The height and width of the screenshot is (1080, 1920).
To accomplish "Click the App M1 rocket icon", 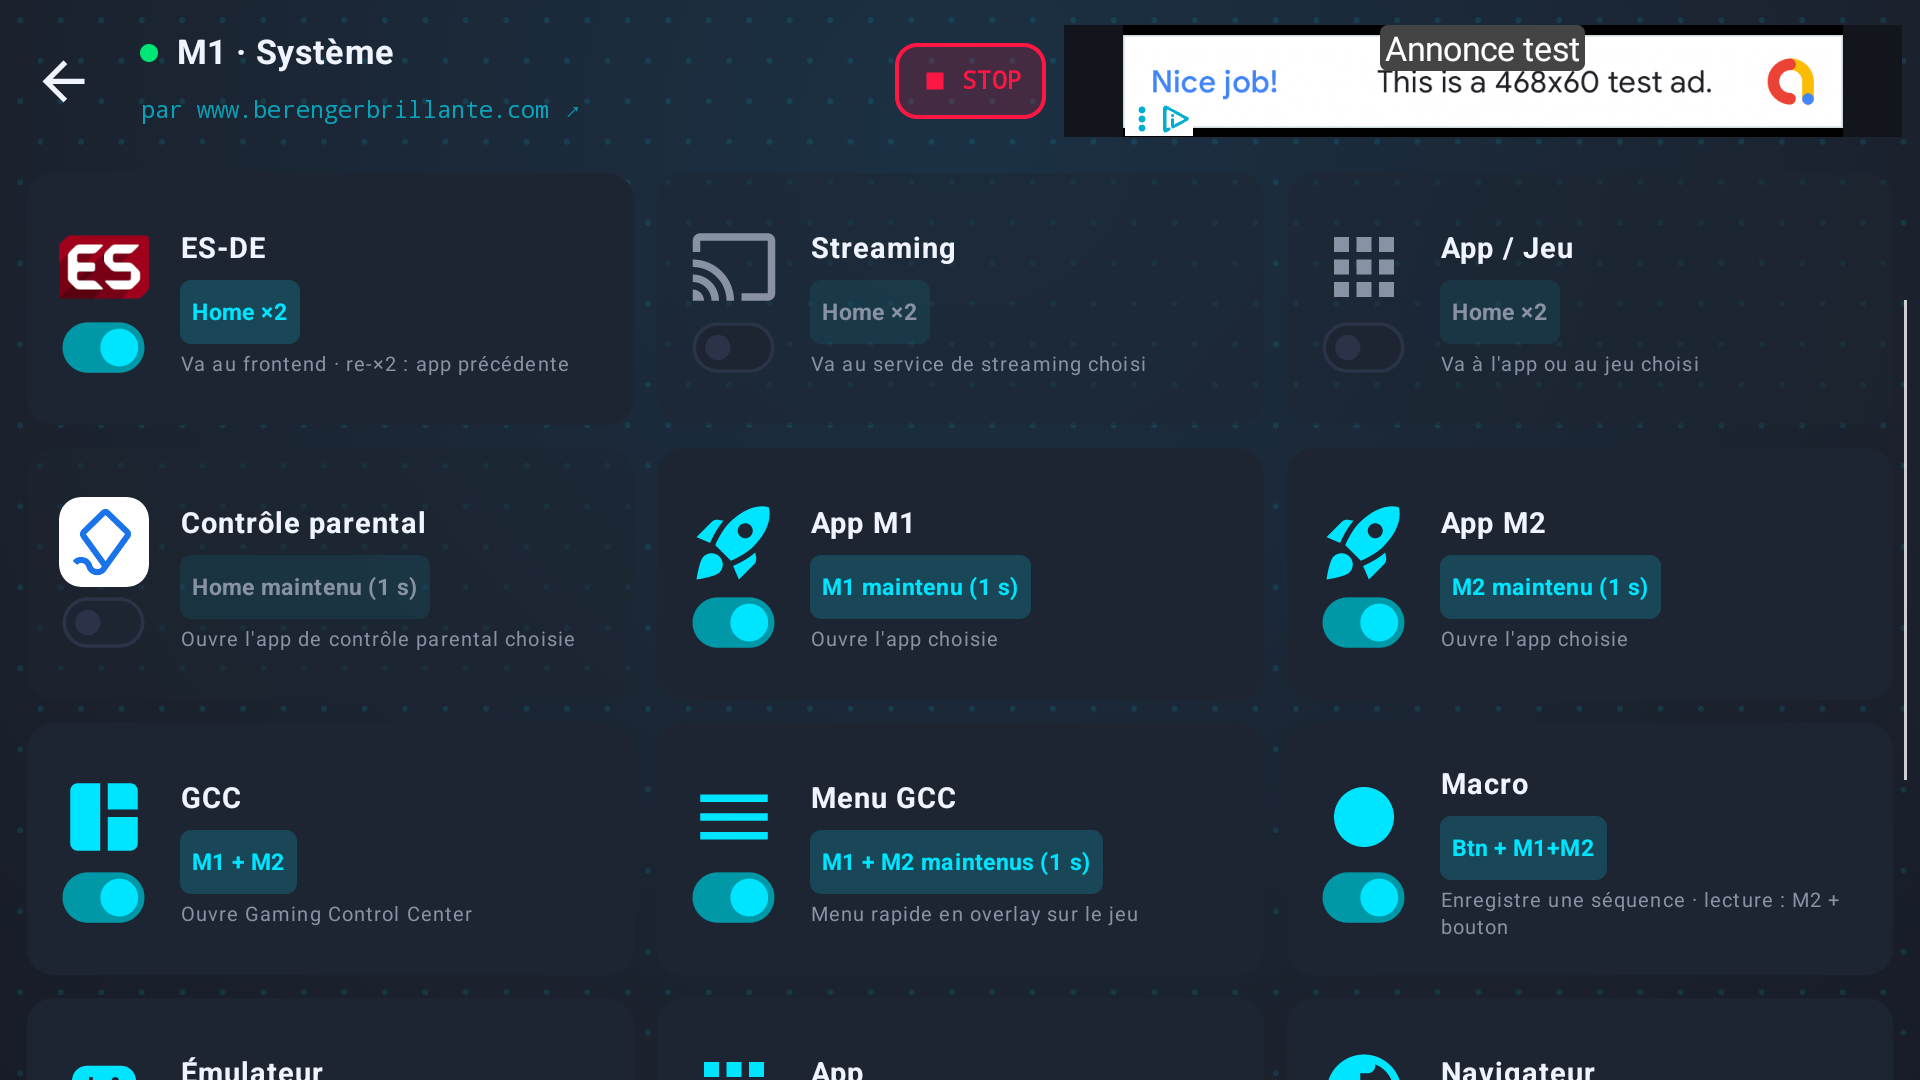I will [734, 542].
